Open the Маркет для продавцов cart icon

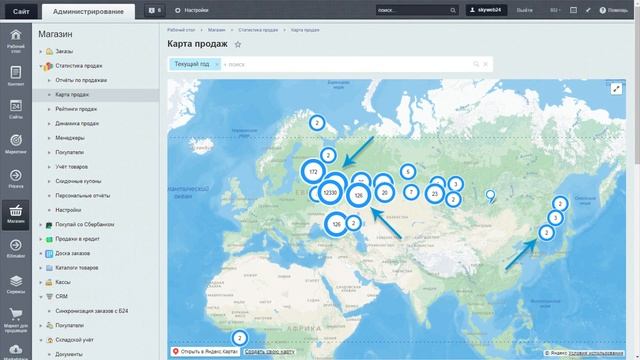[16, 320]
